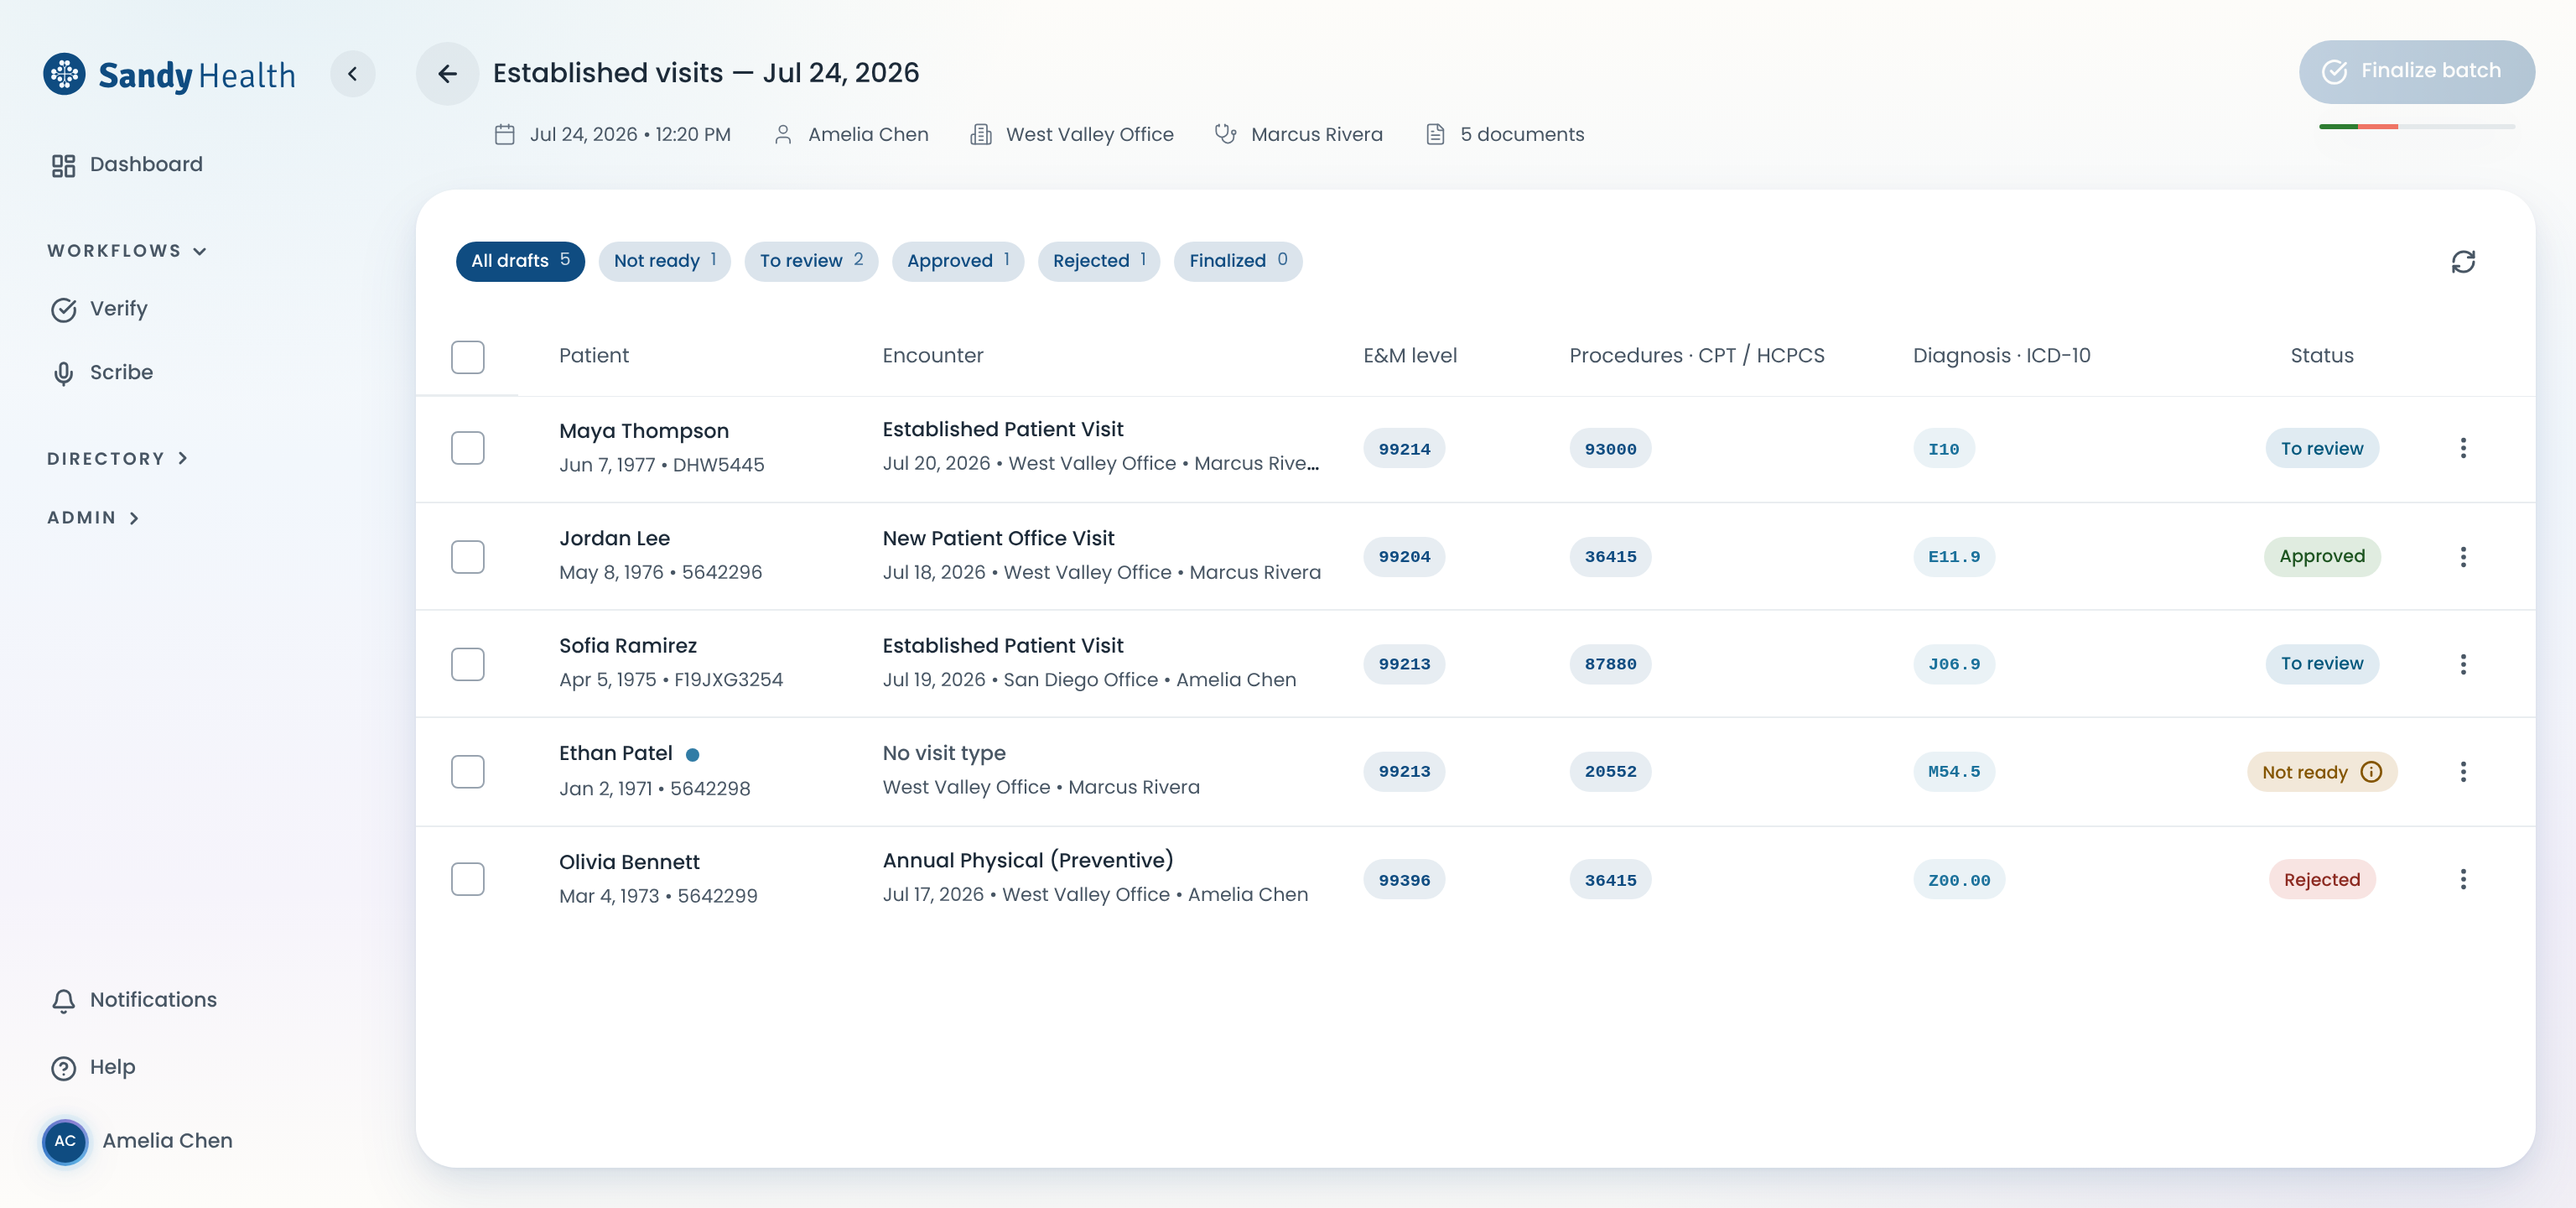Click the batch progress bar under Finalize batch

[2416, 127]
